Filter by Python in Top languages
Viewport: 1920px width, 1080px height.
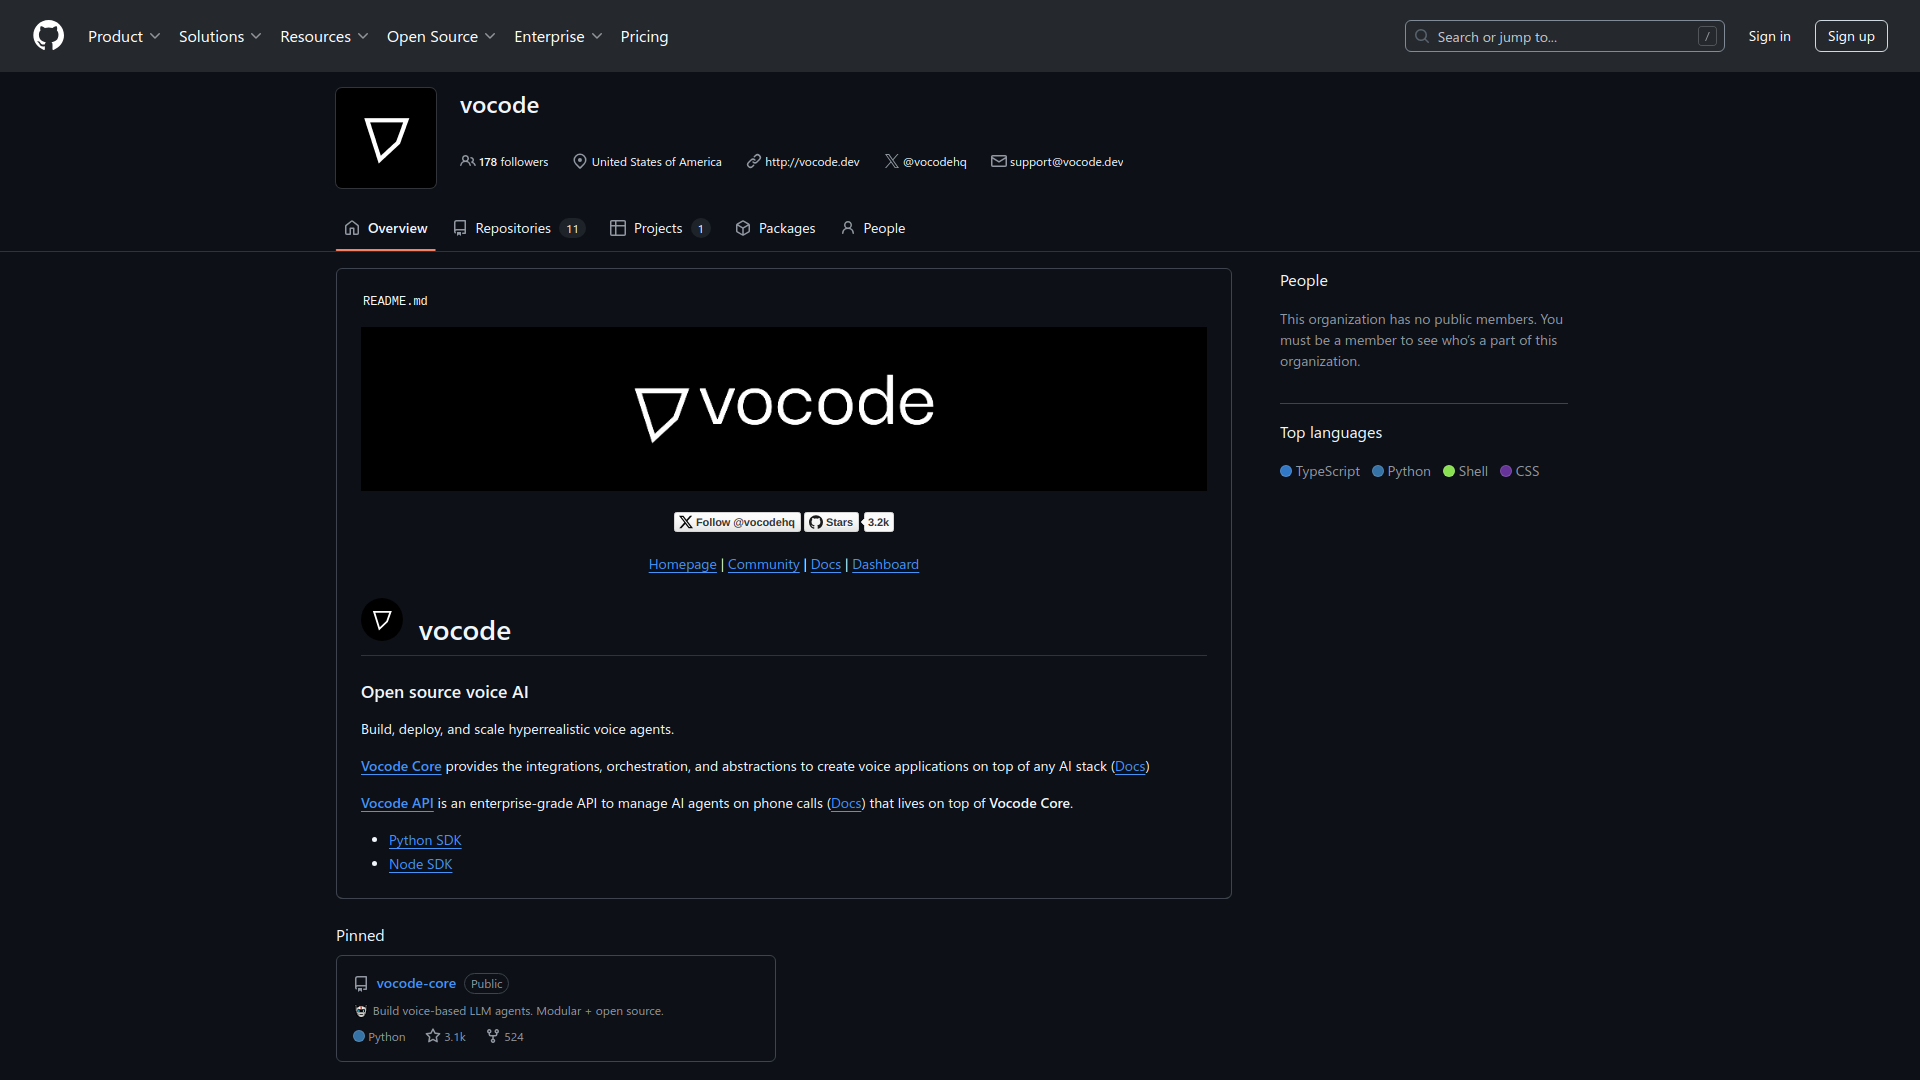1401,471
